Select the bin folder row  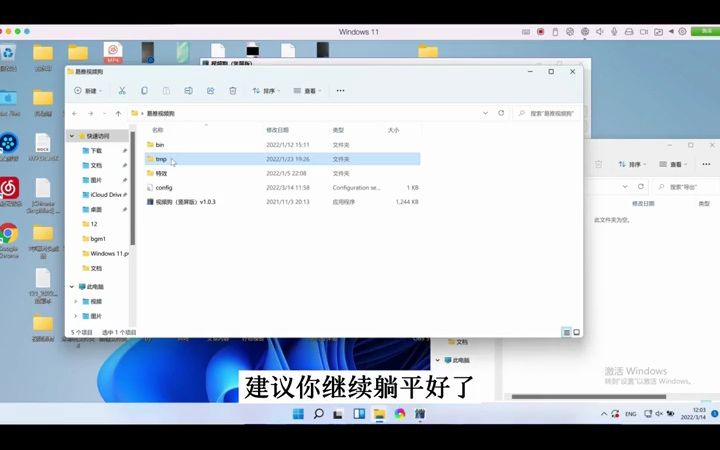click(x=282, y=145)
